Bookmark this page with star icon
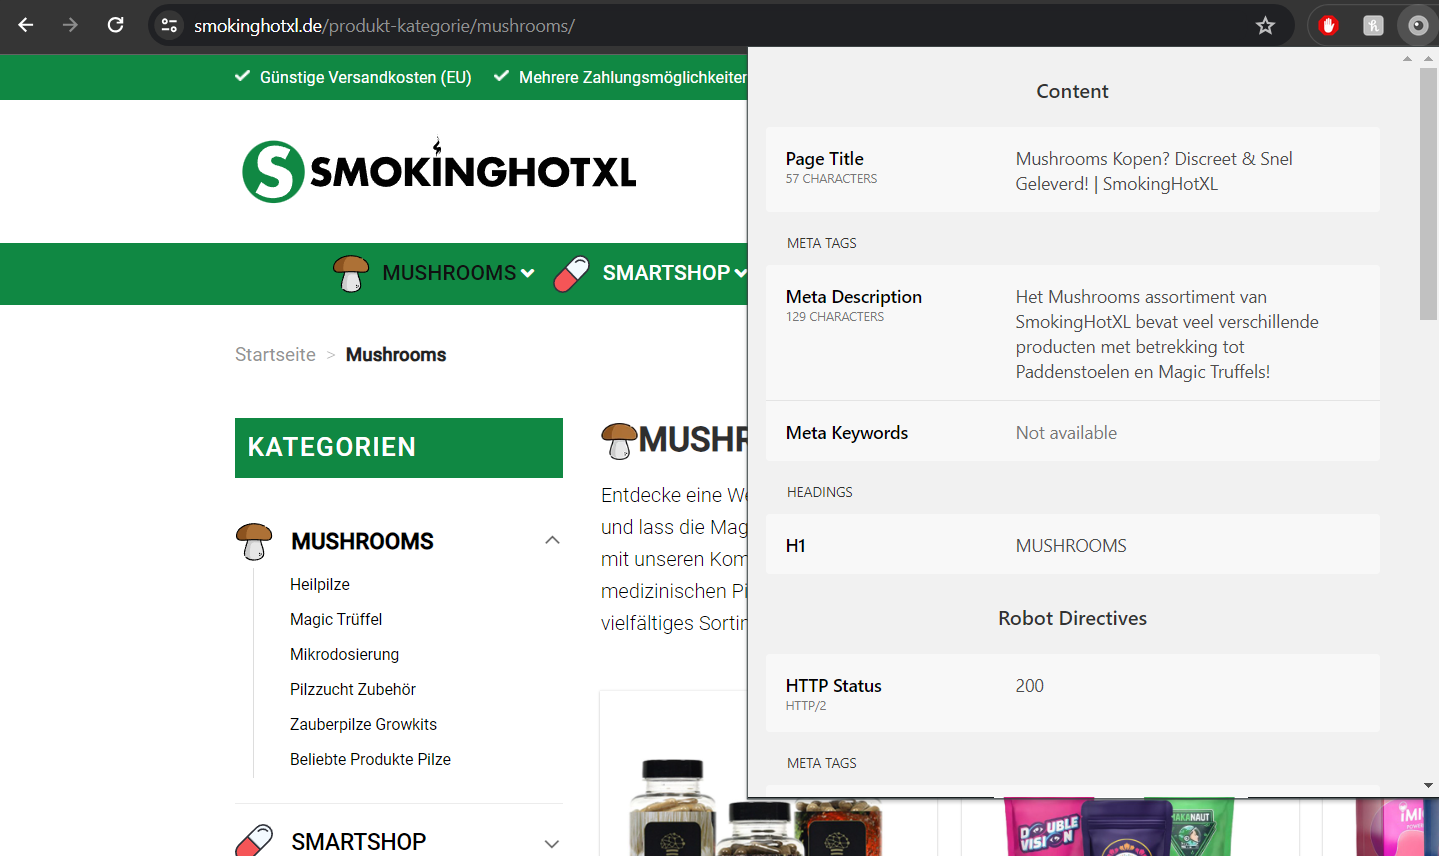This screenshot has height=856, width=1439. click(x=1265, y=25)
